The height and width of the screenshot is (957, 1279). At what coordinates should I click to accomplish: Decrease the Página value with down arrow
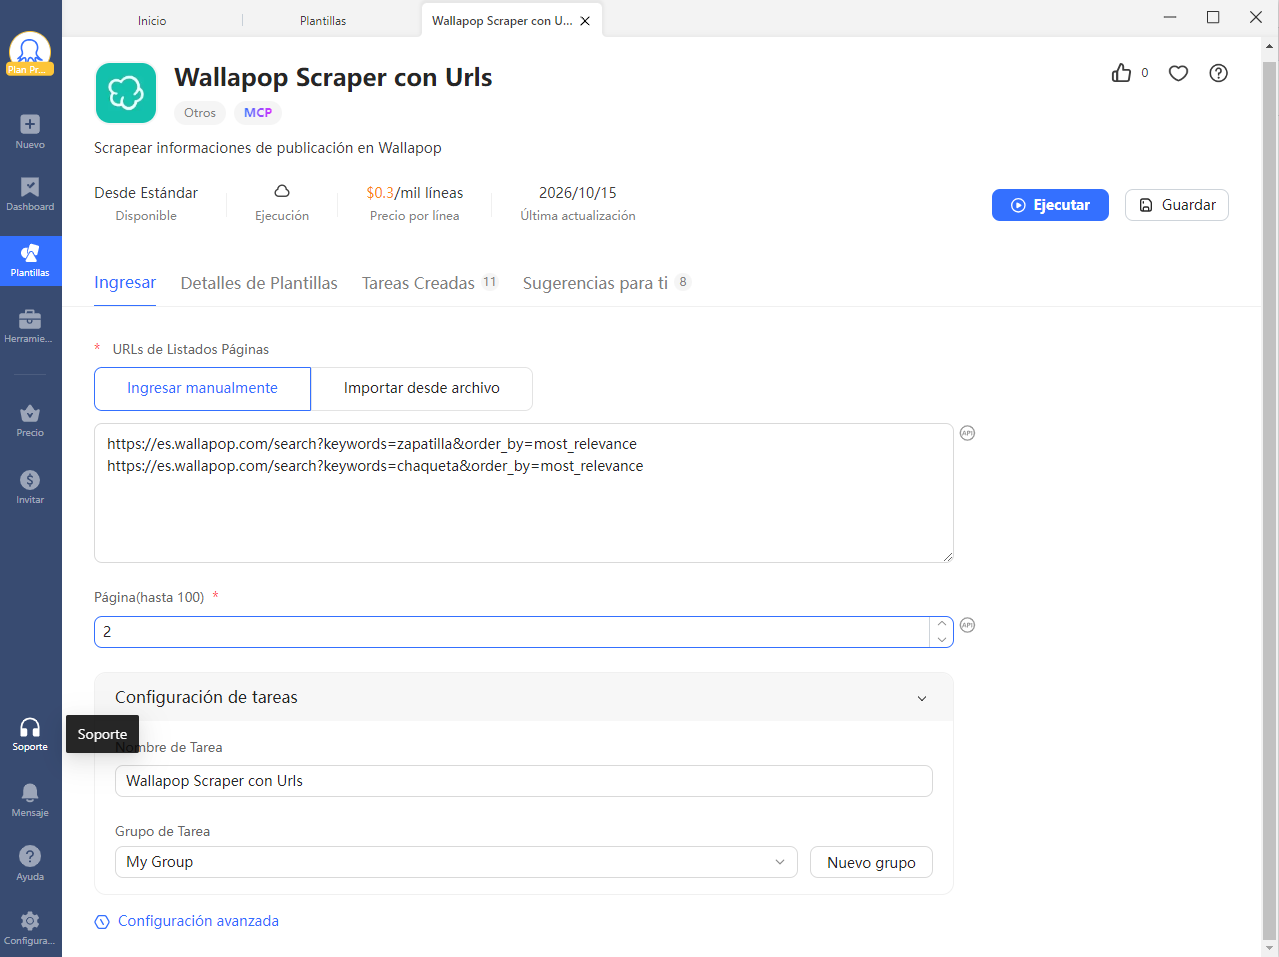click(x=941, y=640)
